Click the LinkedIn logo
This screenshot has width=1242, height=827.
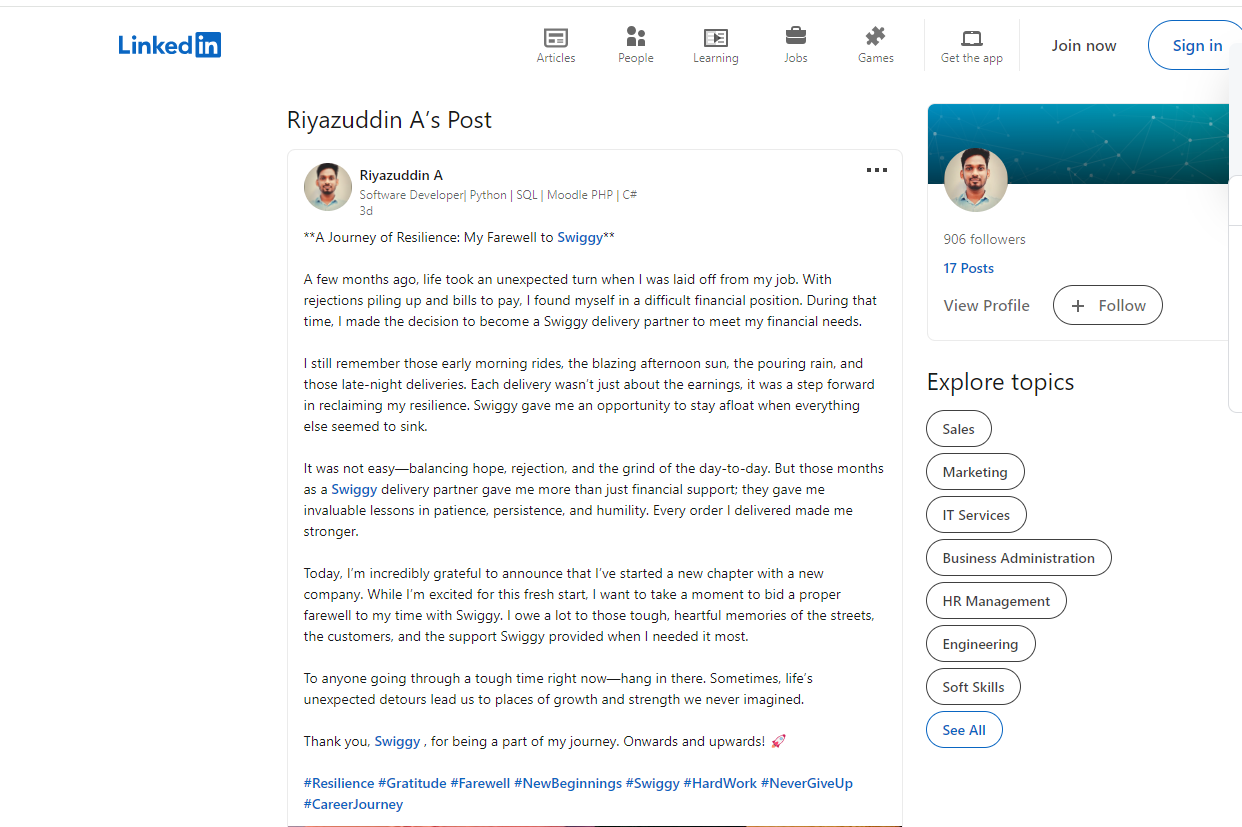click(170, 45)
